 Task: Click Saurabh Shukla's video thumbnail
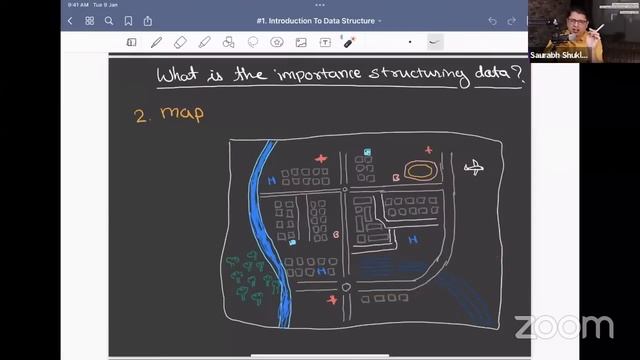[x=584, y=31]
